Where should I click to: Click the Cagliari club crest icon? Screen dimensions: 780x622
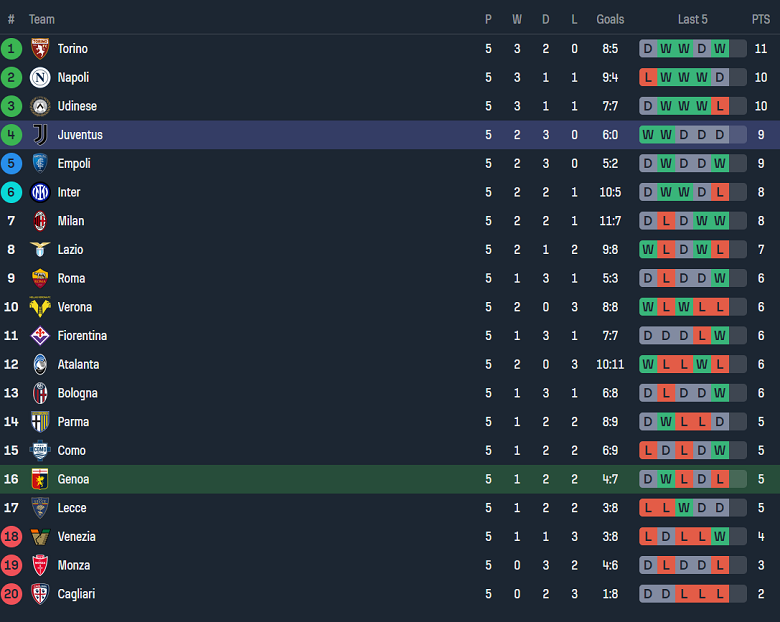[40, 594]
